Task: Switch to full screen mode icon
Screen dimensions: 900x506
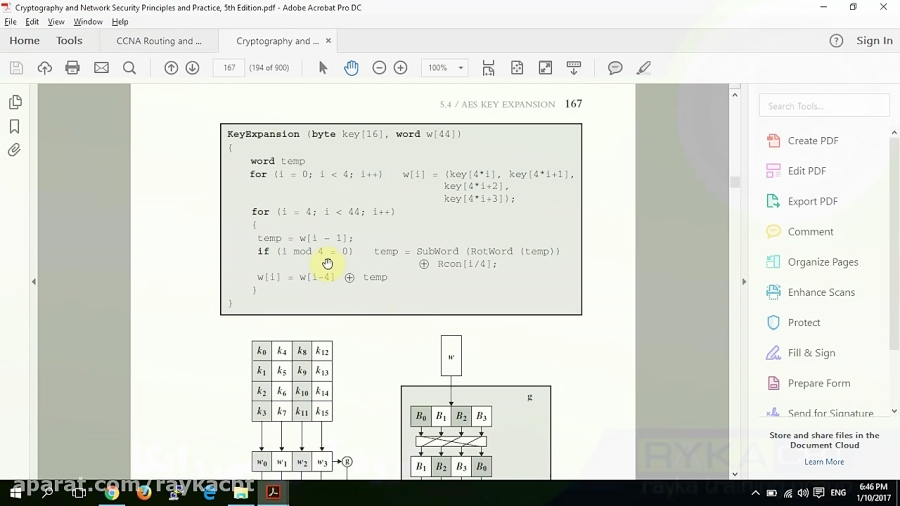Action: (x=545, y=68)
